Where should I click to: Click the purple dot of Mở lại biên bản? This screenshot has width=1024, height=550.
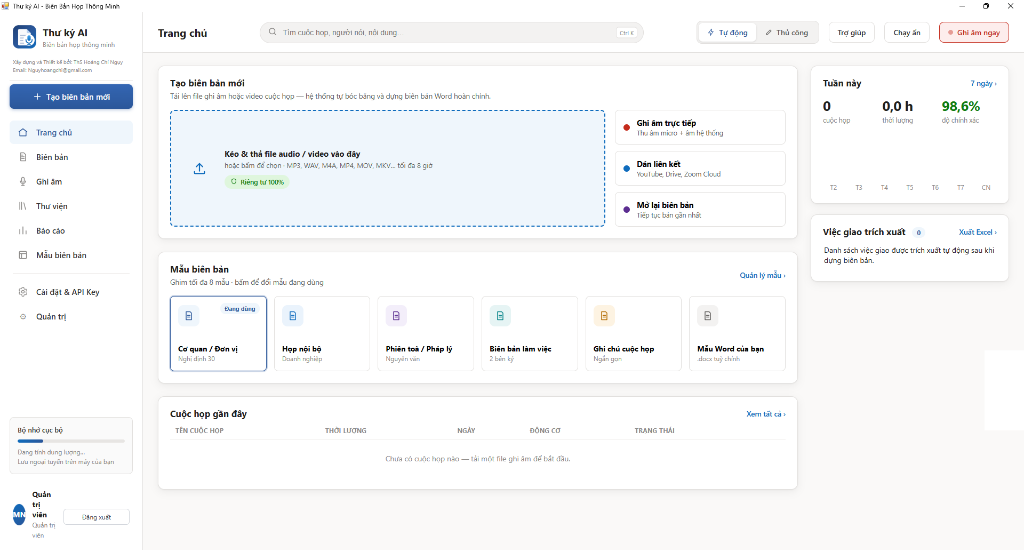[x=626, y=210]
